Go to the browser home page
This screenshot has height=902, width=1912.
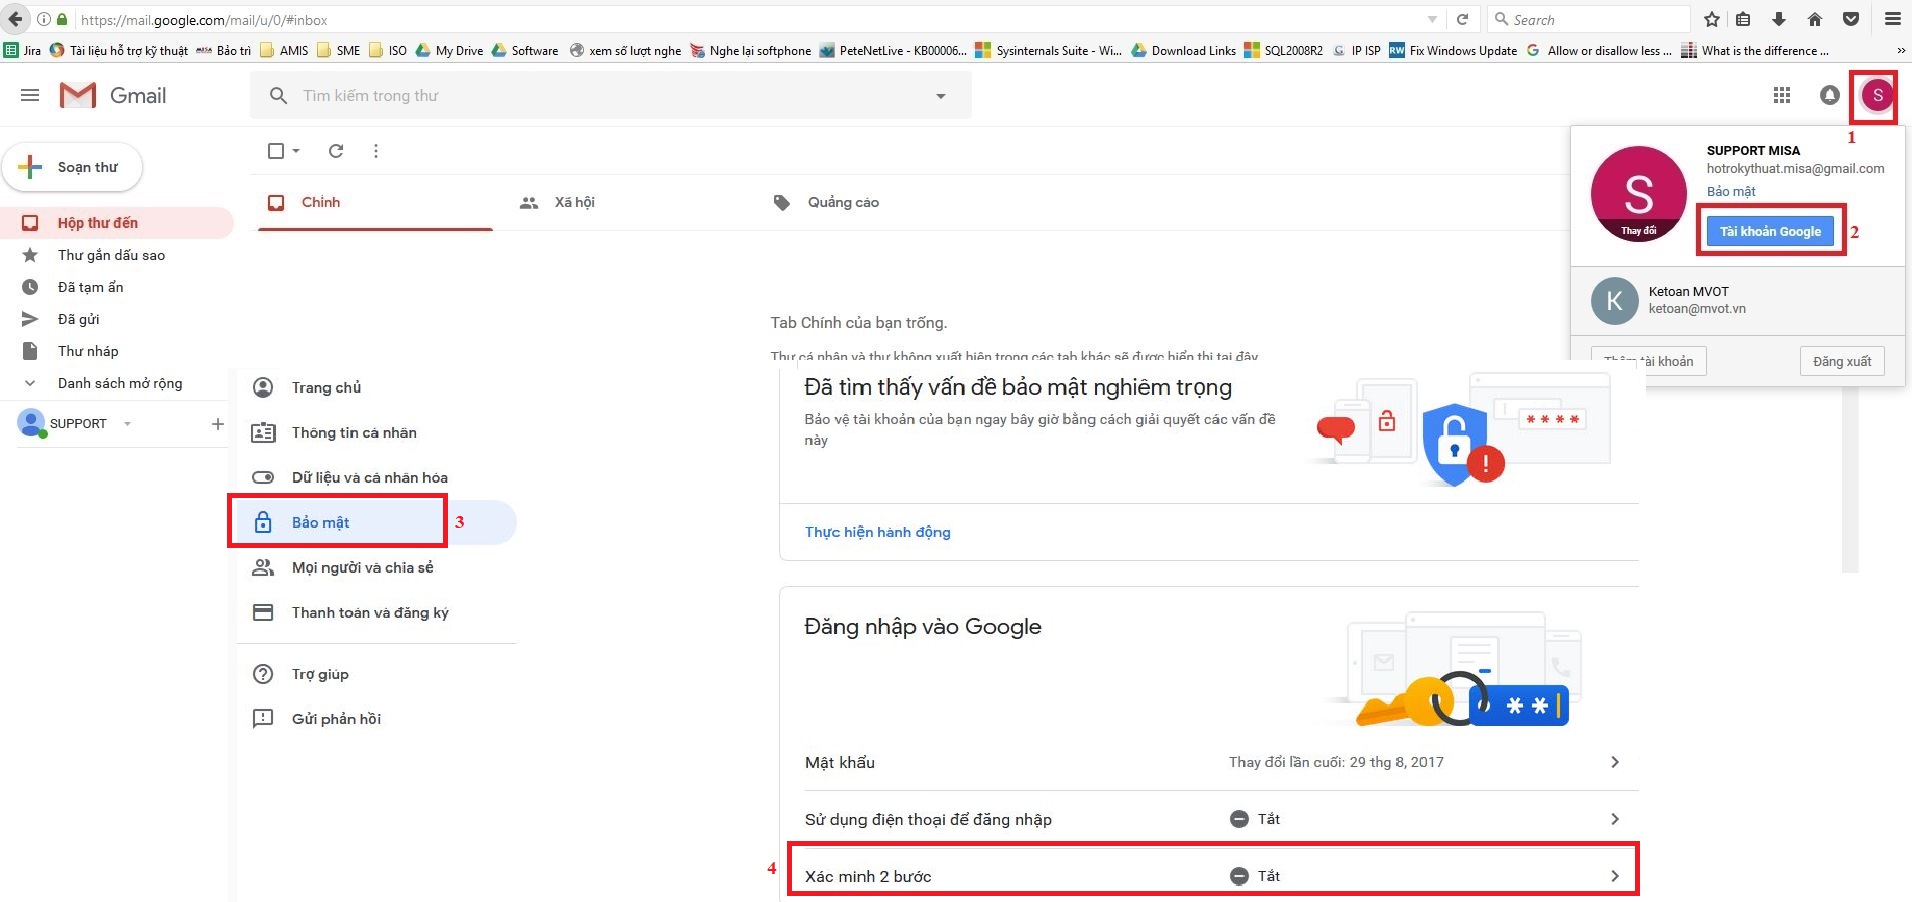pyautogui.click(x=1815, y=19)
